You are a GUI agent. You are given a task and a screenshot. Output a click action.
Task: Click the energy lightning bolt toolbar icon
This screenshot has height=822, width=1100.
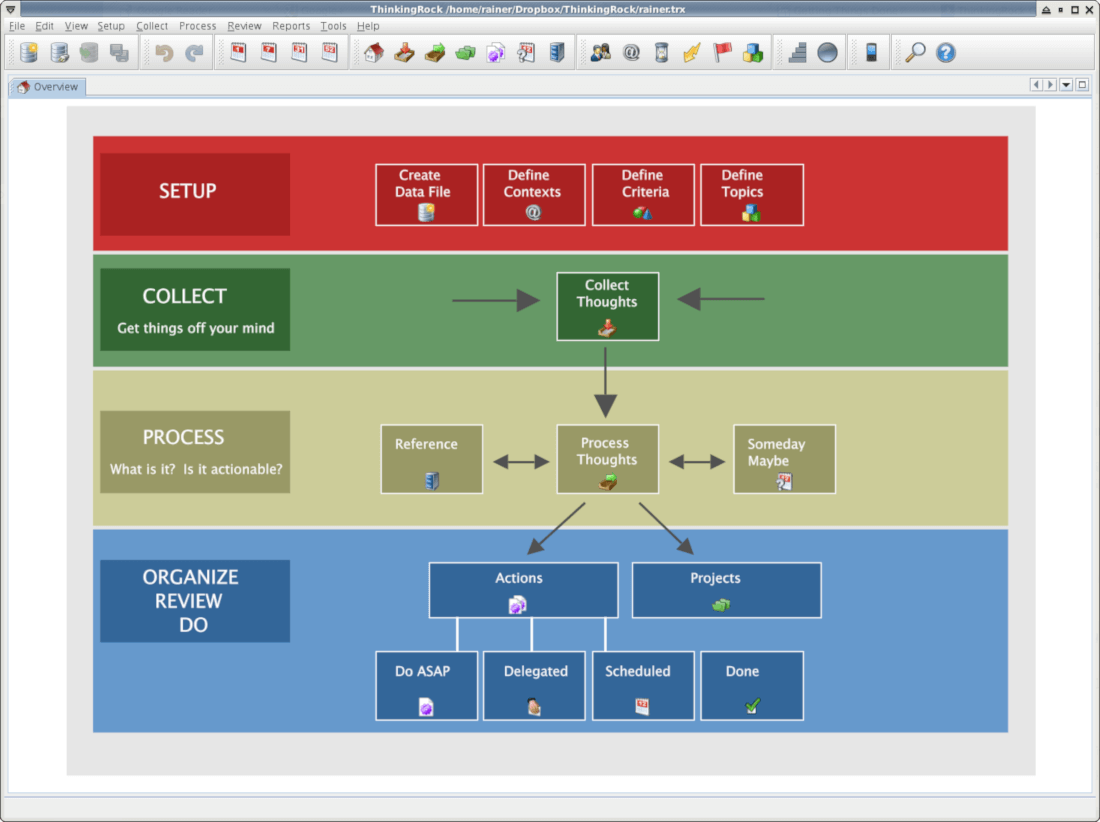692,53
